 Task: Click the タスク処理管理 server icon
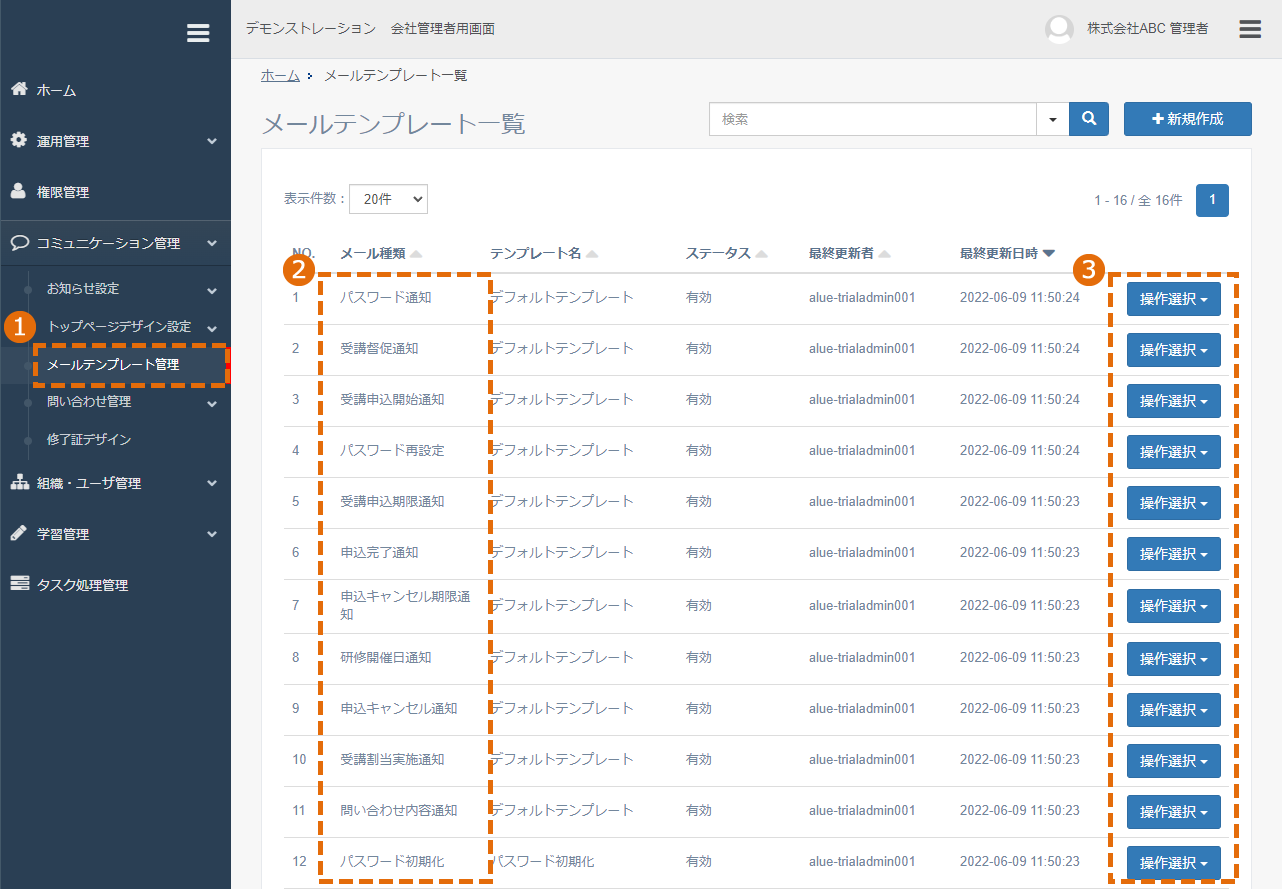click(20, 584)
